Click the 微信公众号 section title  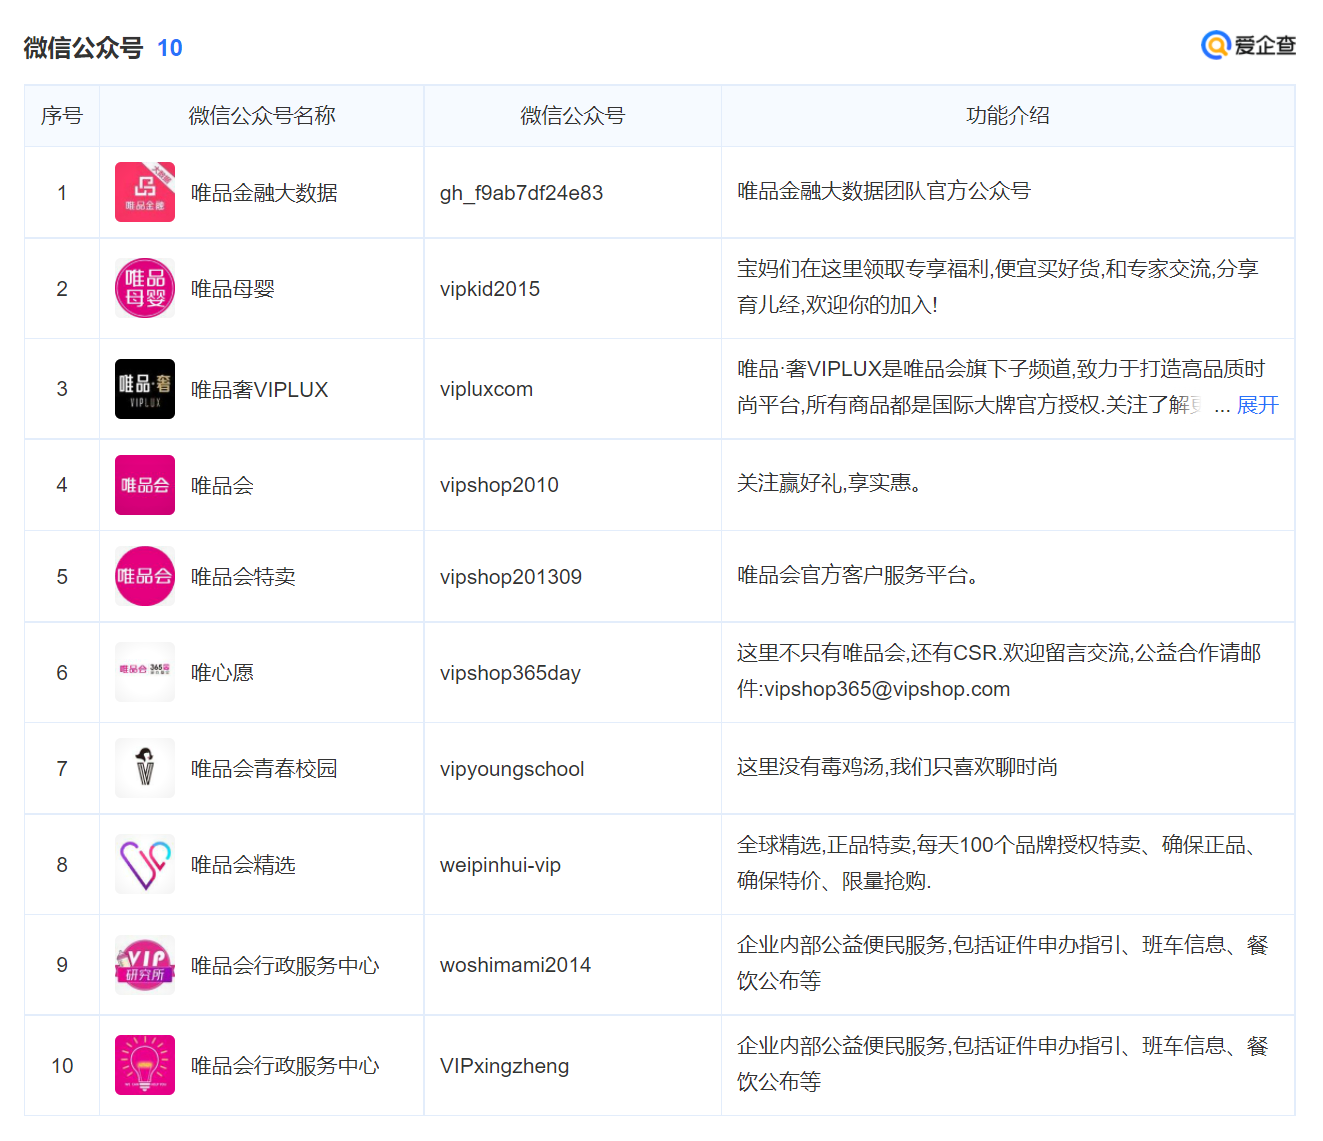pyautogui.click(x=83, y=48)
